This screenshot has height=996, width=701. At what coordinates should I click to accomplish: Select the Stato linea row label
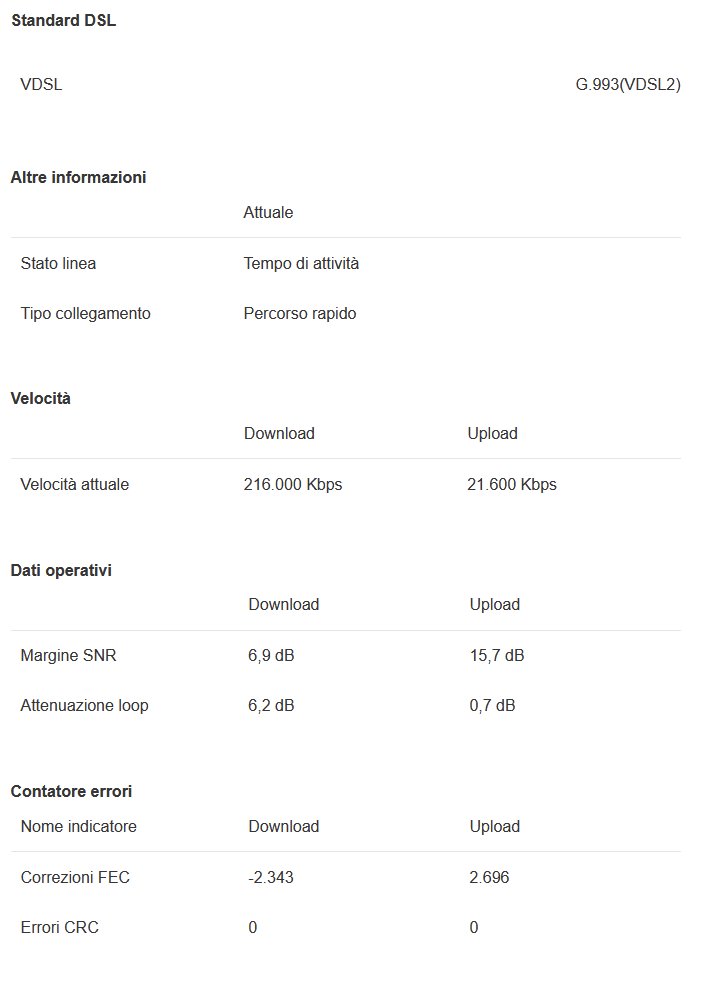point(58,264)
